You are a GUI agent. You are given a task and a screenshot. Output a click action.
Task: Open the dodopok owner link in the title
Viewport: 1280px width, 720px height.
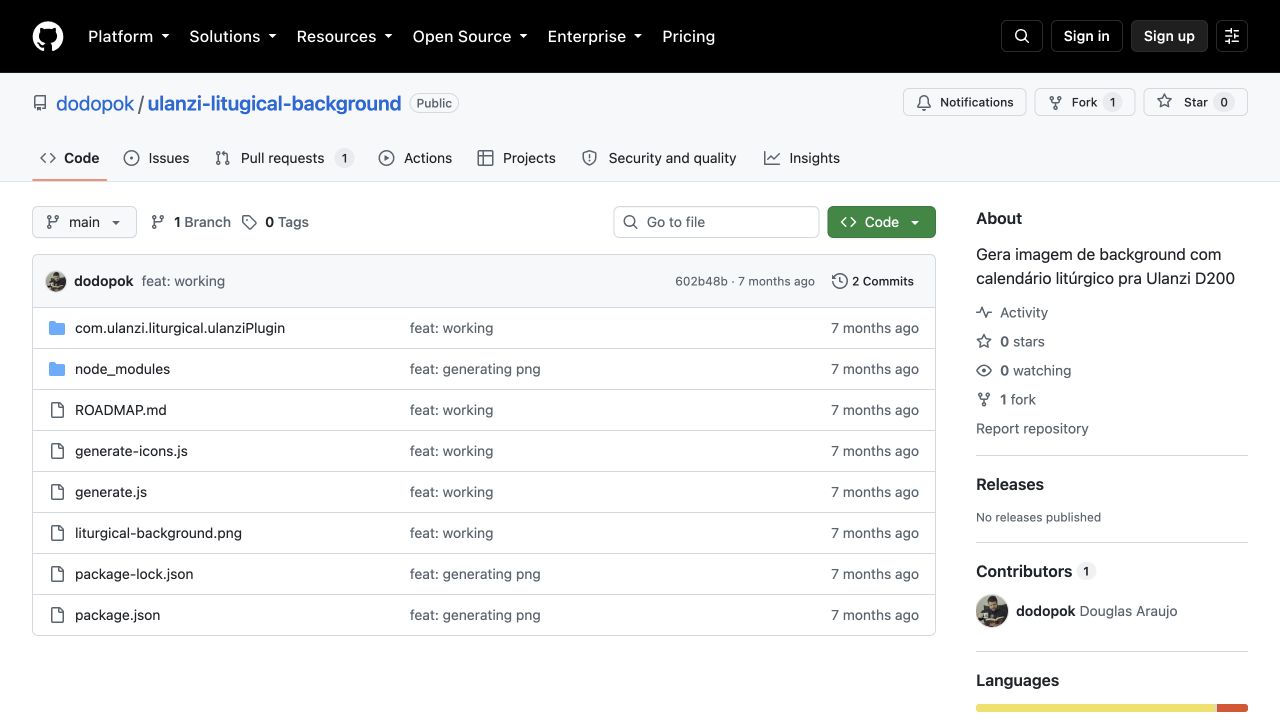(x=95, y=103)
